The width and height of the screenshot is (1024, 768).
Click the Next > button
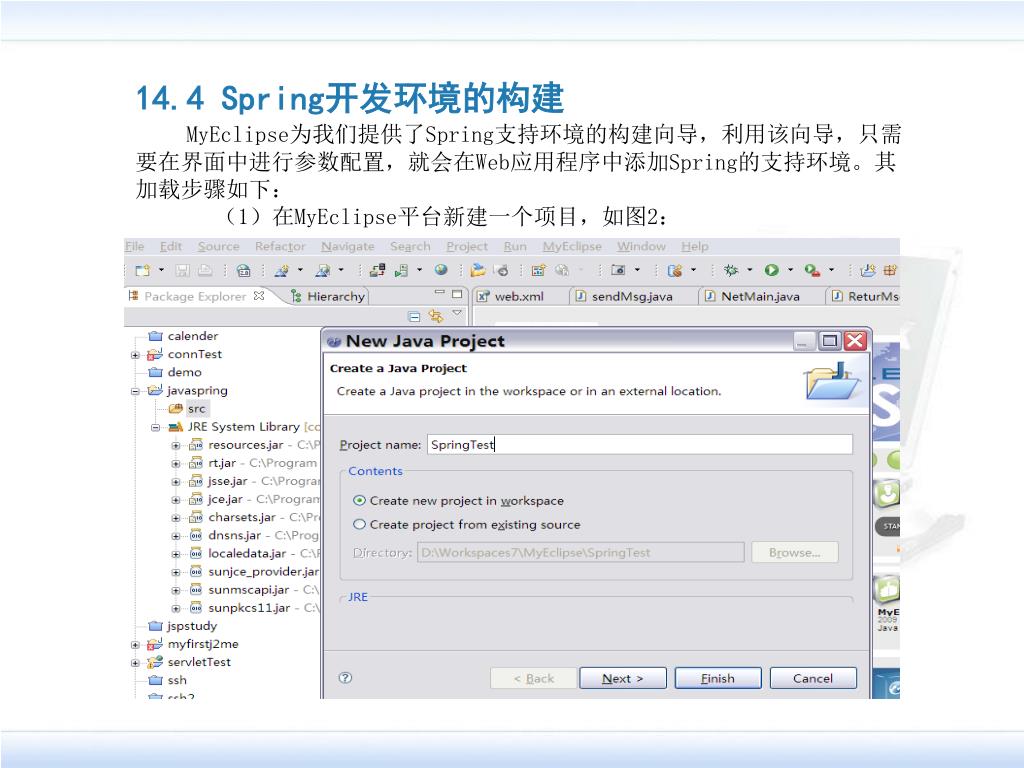(x=622, y=679)
